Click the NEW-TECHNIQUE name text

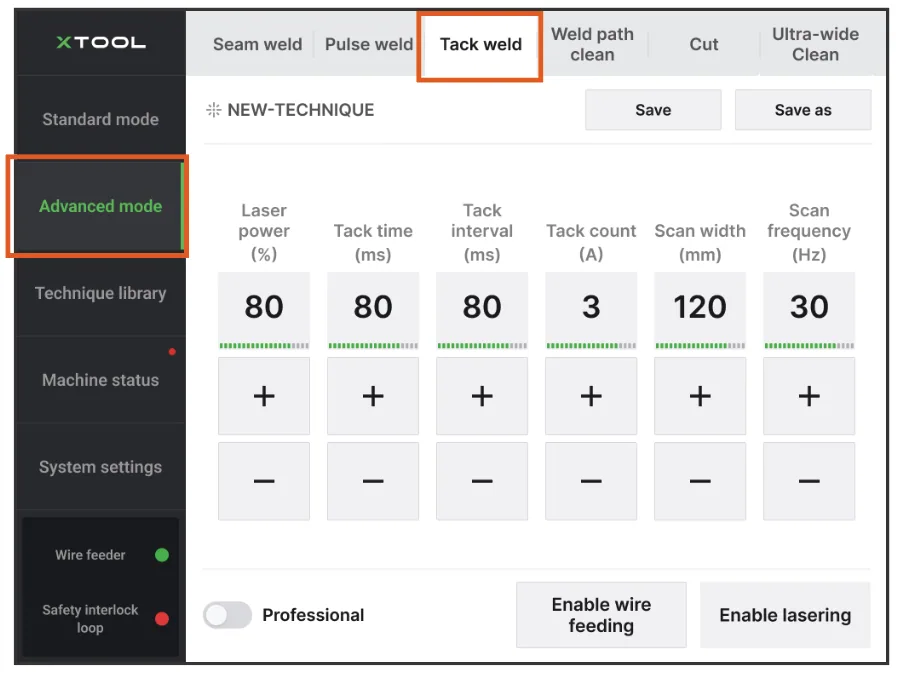(301, 110)
